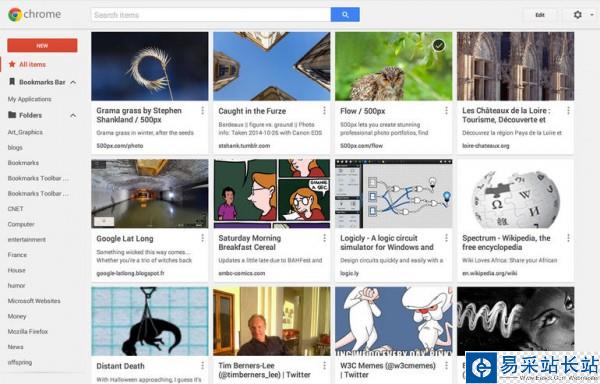The width and height of the screenshot is (600, 384).
Task: Open more options for Saturday Morning Breakfast Cereal
Action: coord(324,238)
